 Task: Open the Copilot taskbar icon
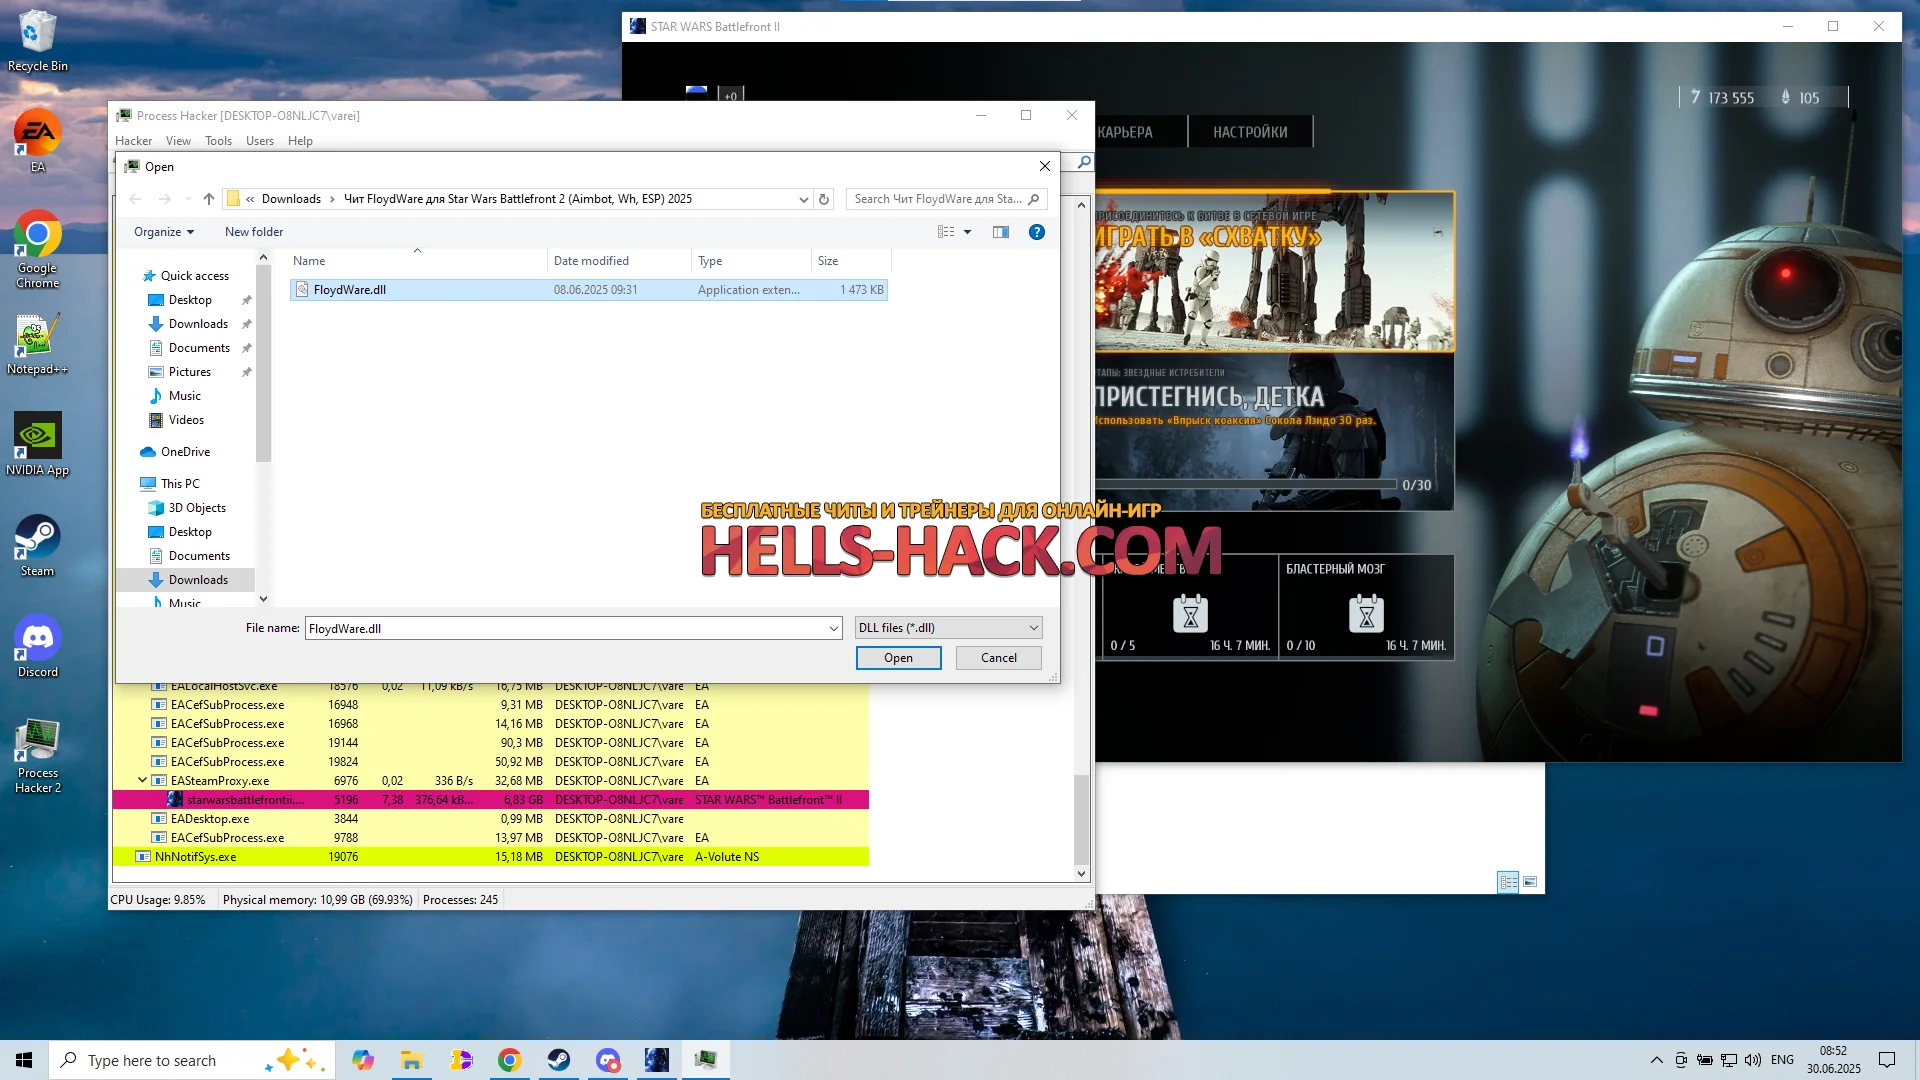point(363,1060)
